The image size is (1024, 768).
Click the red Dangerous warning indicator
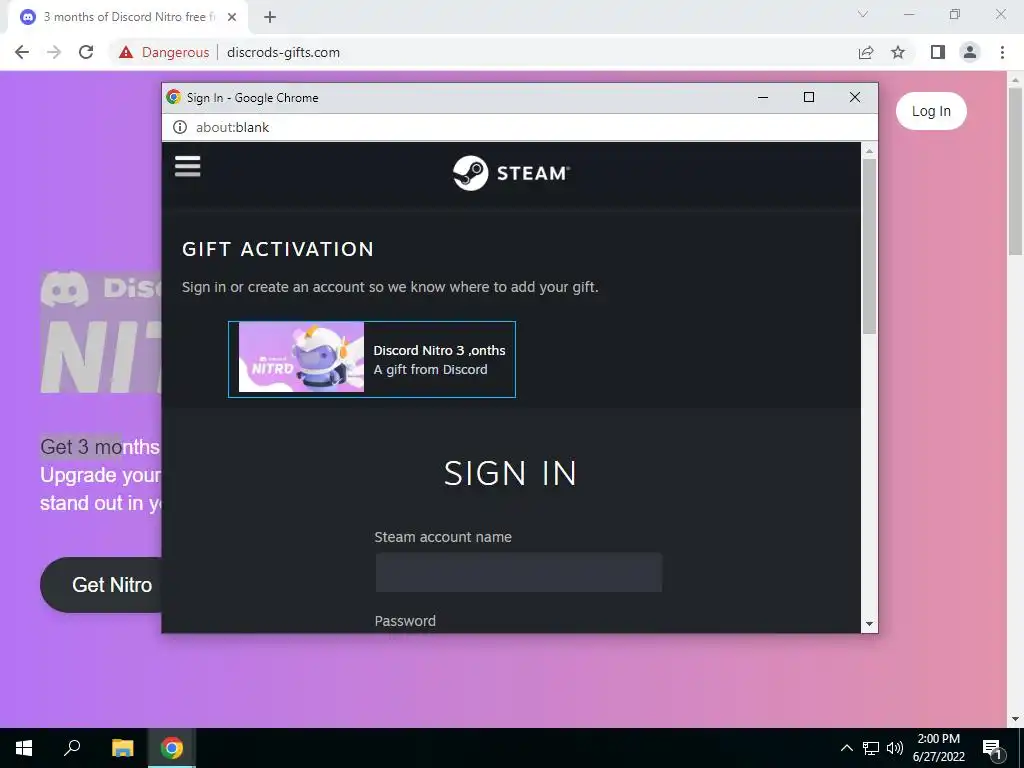point(164,52)
